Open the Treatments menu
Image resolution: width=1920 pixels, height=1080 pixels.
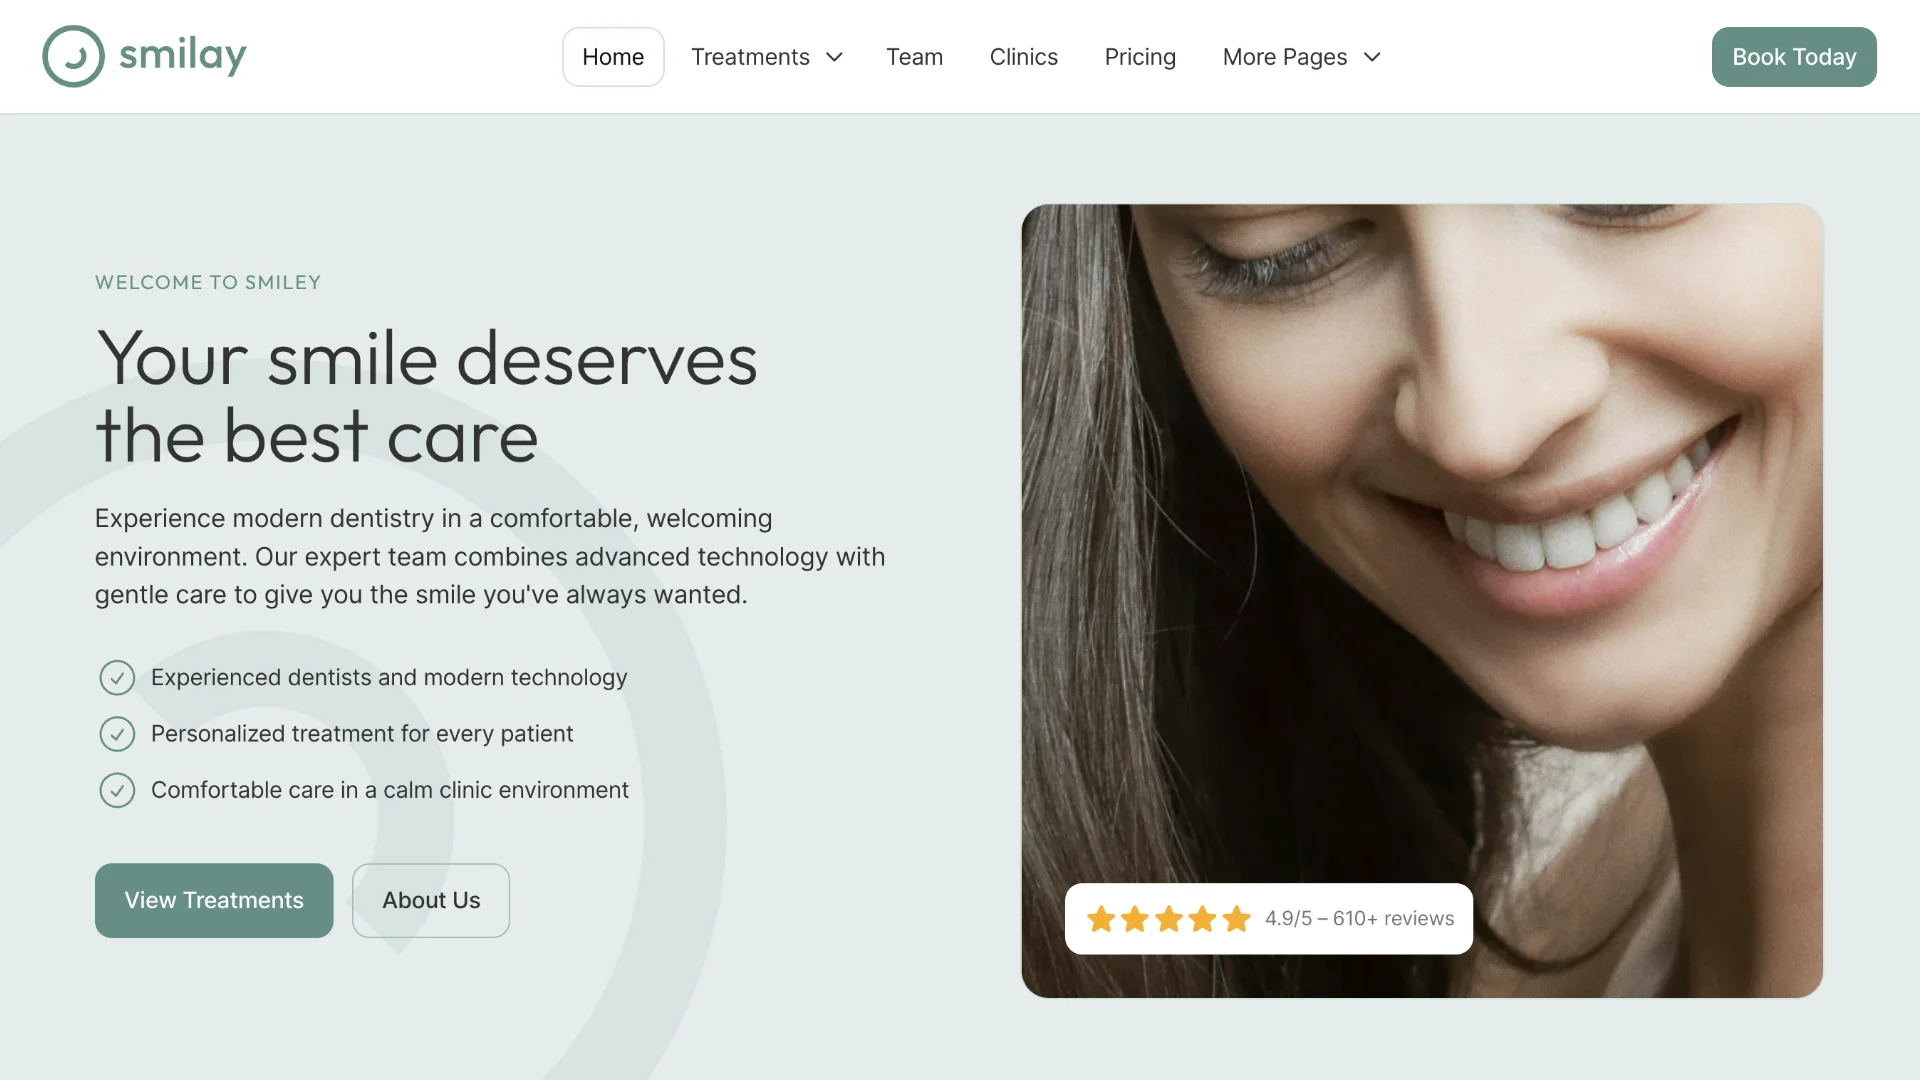pyautogui.click(x=767, y=57)
